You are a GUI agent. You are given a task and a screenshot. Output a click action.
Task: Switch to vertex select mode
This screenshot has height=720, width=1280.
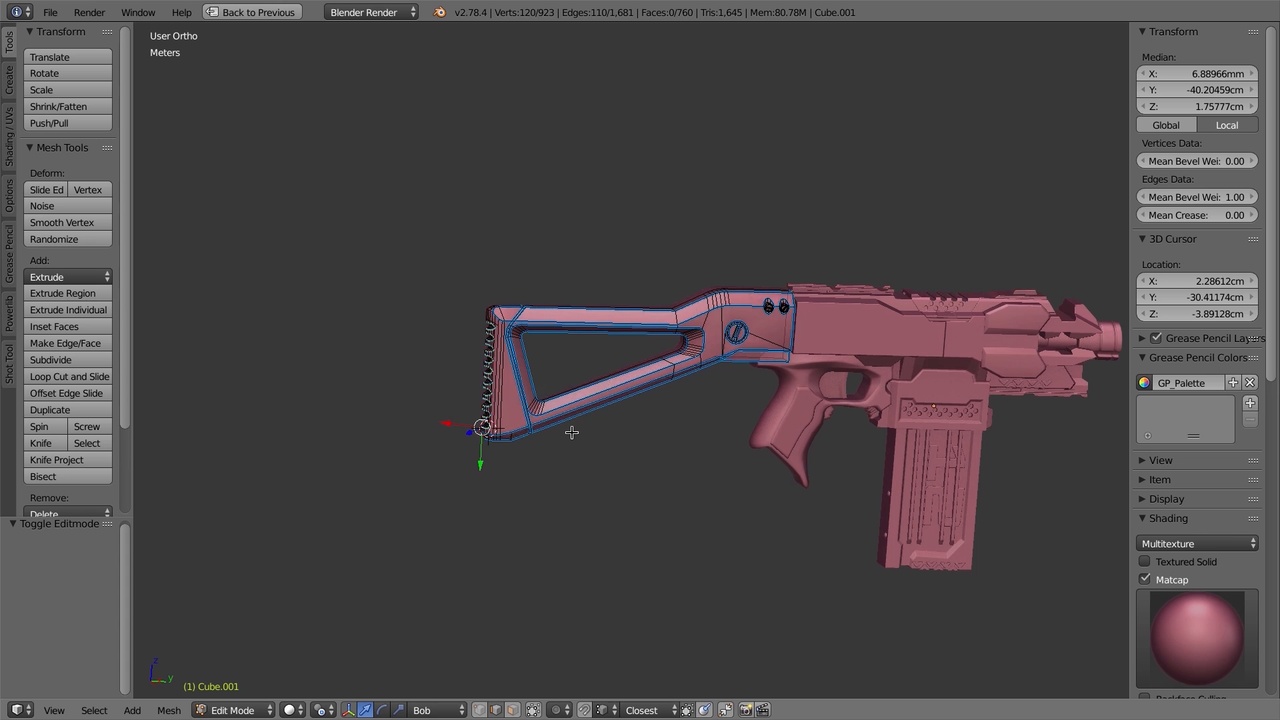pos(479,710)
